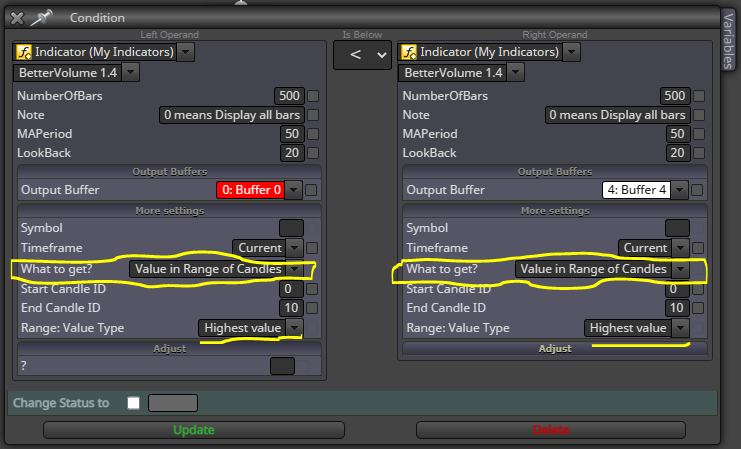Open left operand Indicator (My Indicators) dropdown
The width and height of the screenshot is (741, 449).
pyautogui.click(x=186, y=52)
